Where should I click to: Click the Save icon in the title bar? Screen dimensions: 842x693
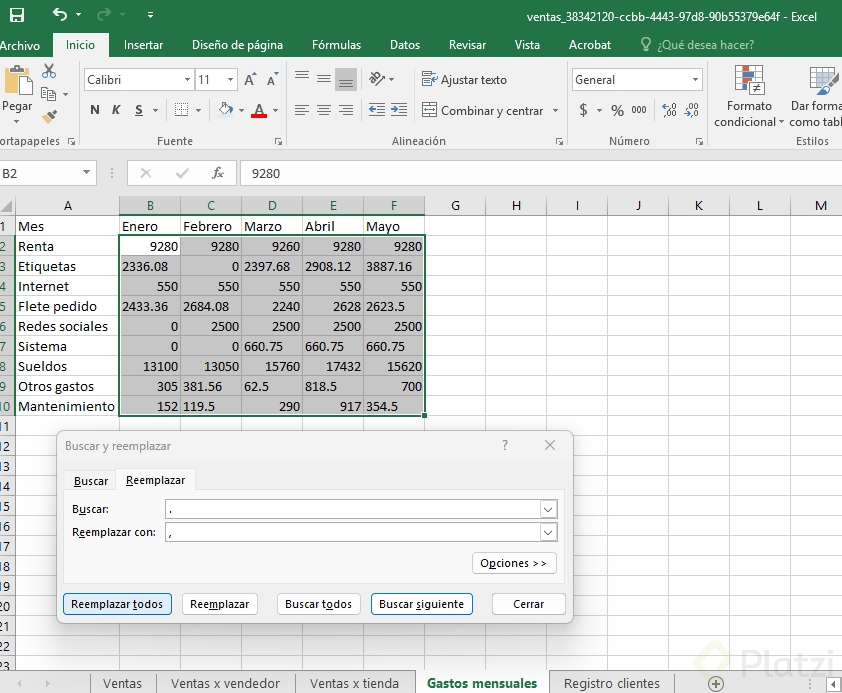point(17,15)
